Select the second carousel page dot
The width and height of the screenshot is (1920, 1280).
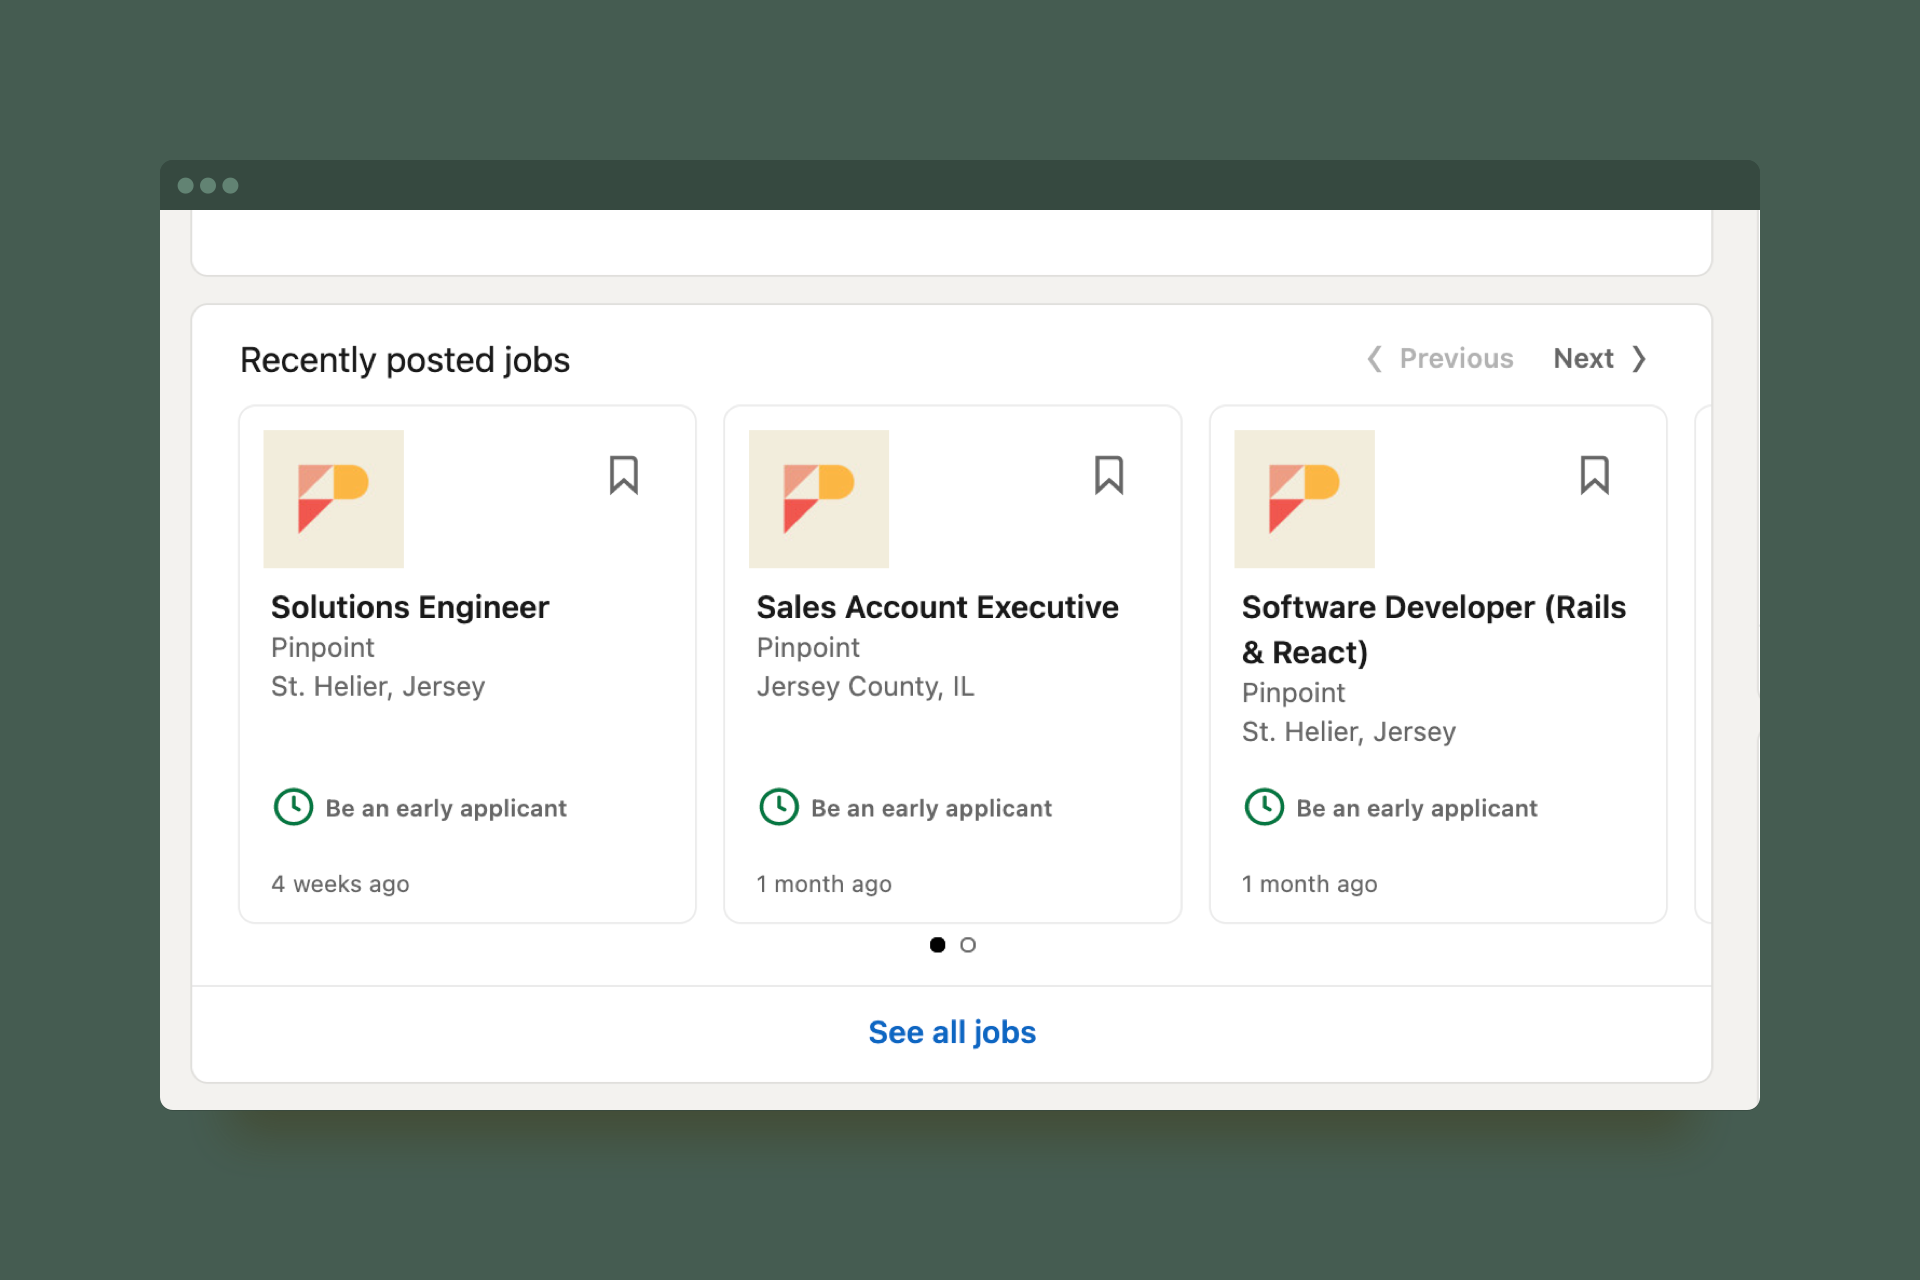click(x=967, y=945)
